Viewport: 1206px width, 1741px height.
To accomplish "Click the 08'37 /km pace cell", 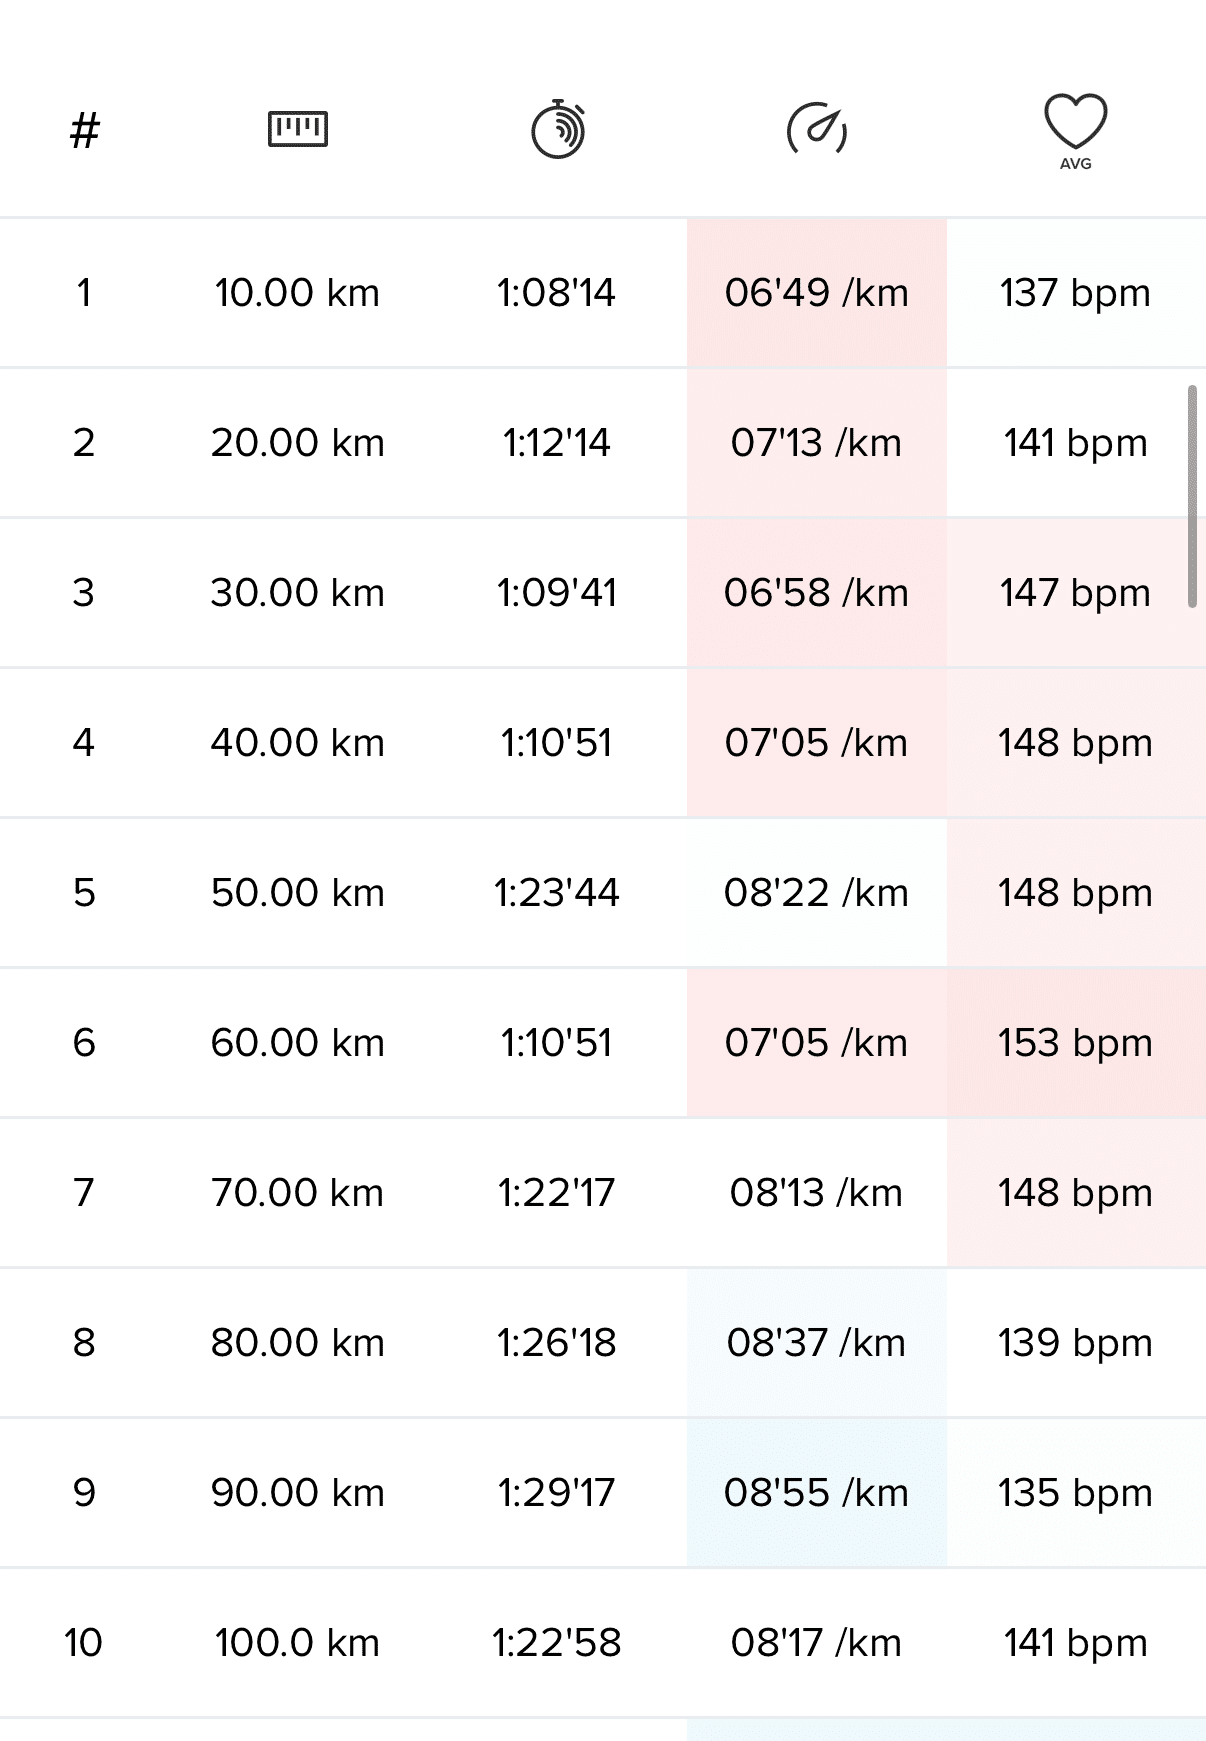I will tap(816, 1343).
